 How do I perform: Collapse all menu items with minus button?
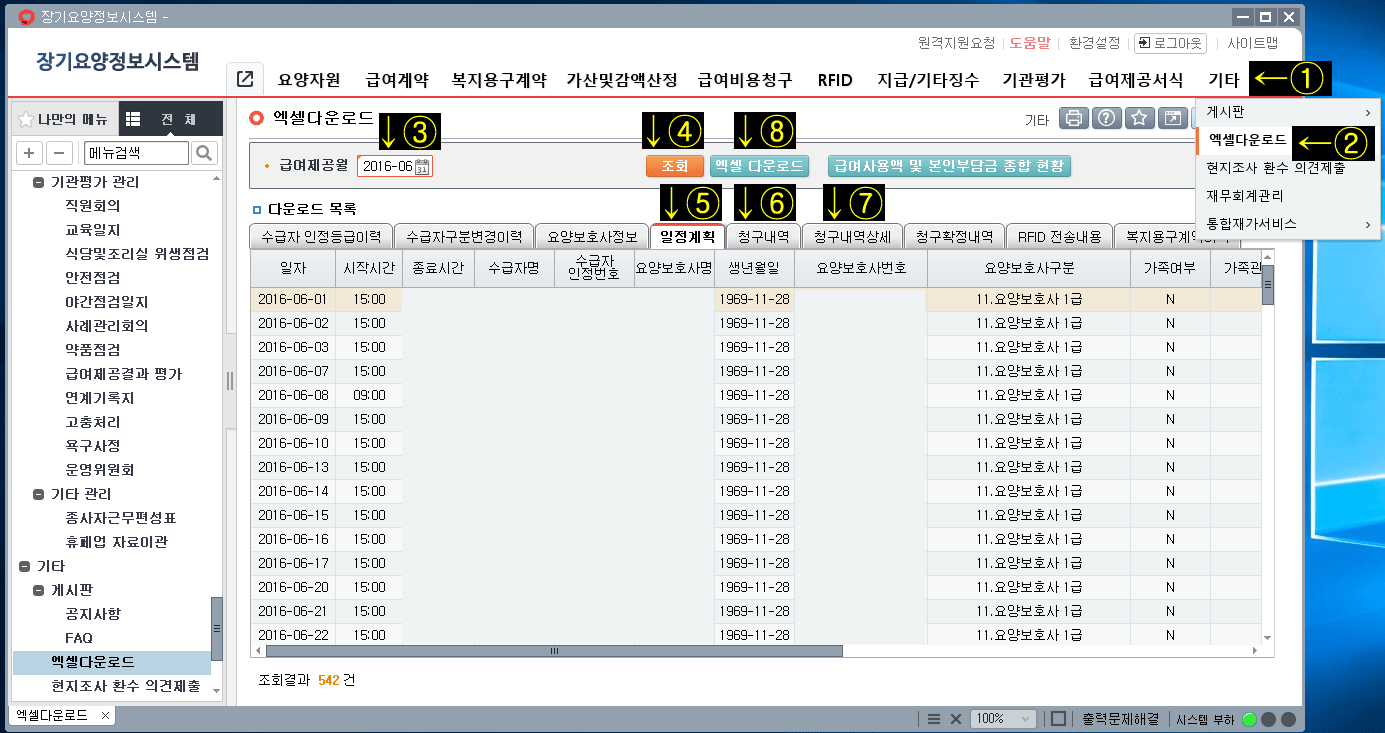(59, 153)
